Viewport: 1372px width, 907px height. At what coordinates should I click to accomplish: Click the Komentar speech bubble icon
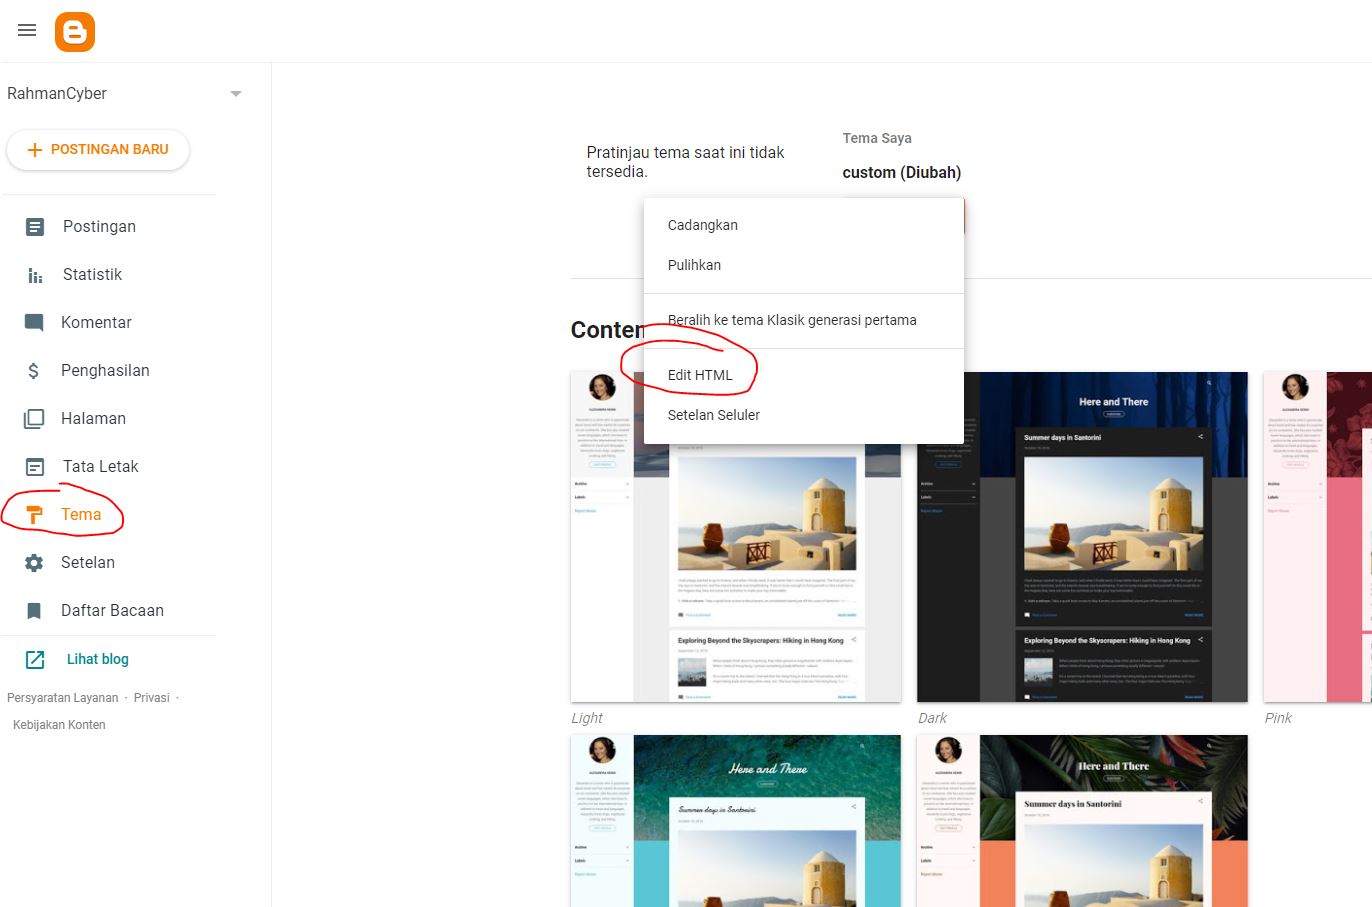tap(34, 323)
